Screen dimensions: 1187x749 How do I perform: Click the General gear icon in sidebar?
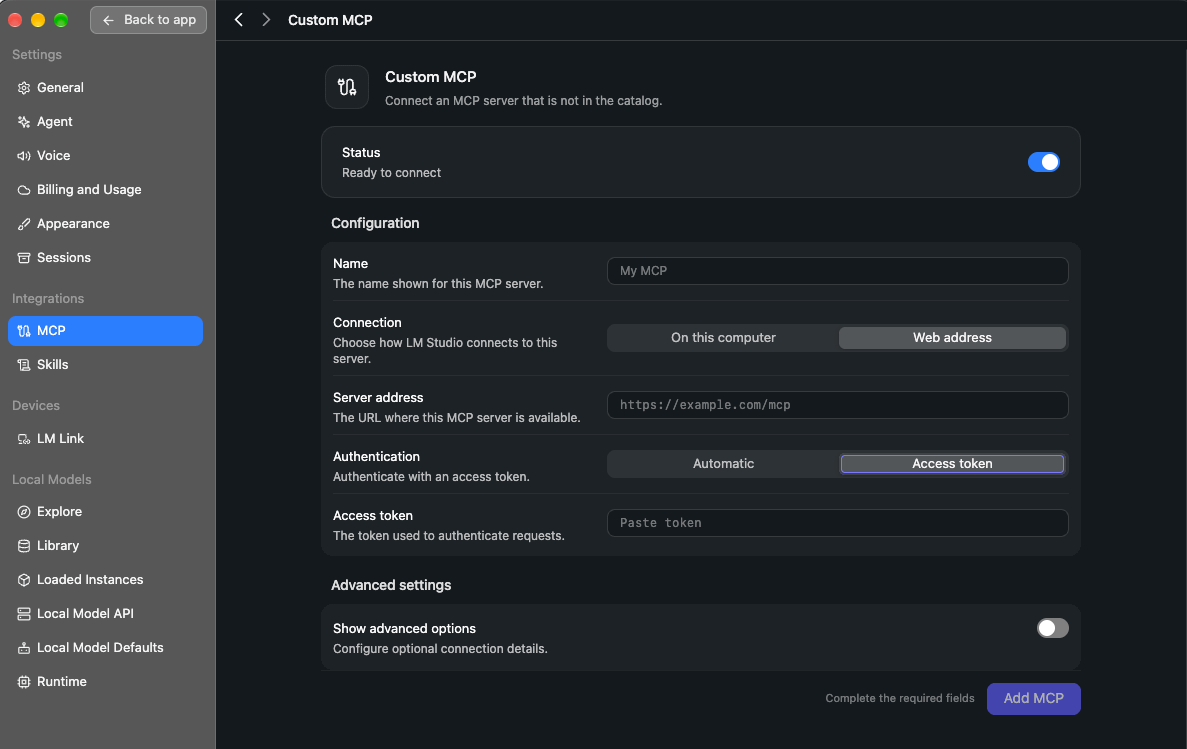coord(24,88)
